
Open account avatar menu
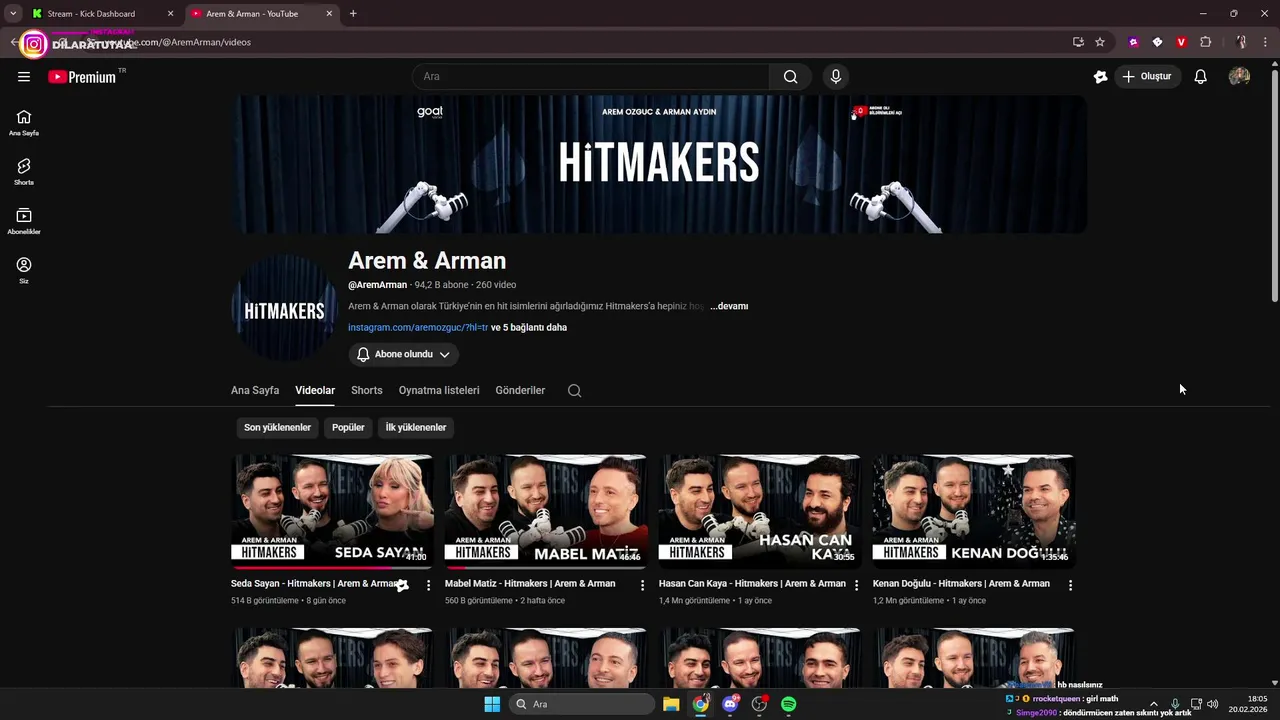pos(1239,76)
